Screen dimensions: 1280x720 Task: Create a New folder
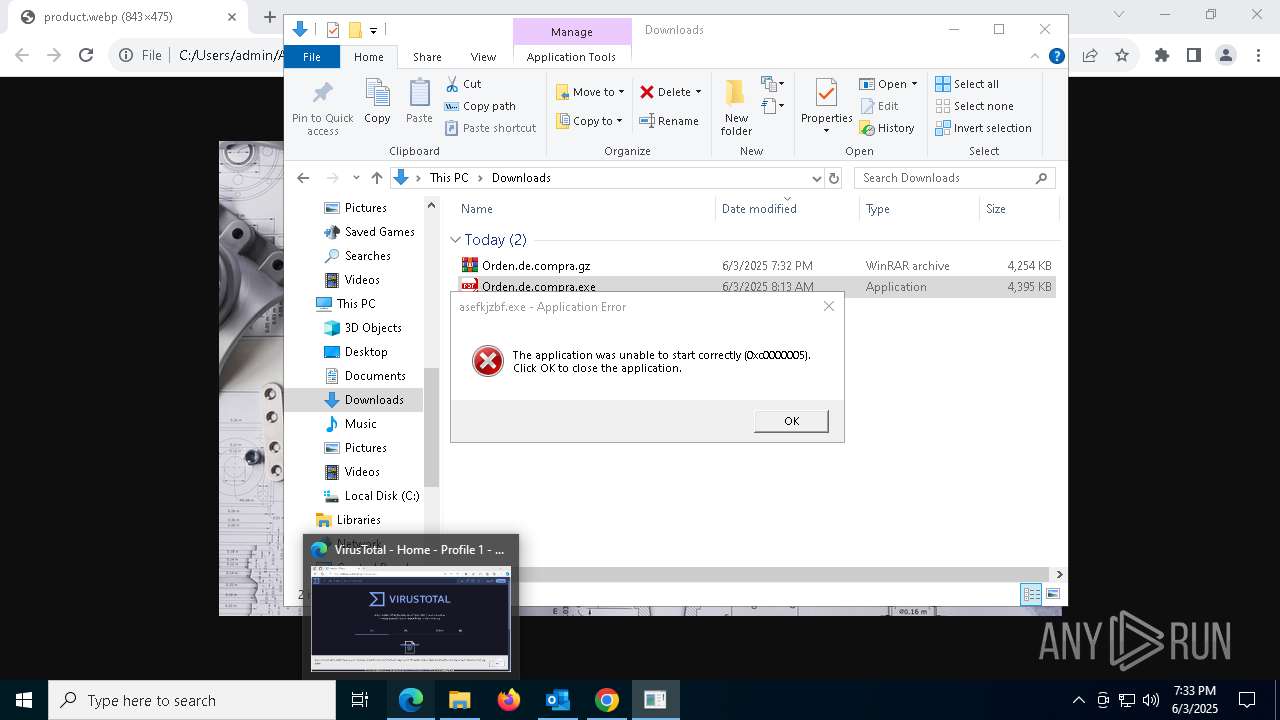coord(736,108)
